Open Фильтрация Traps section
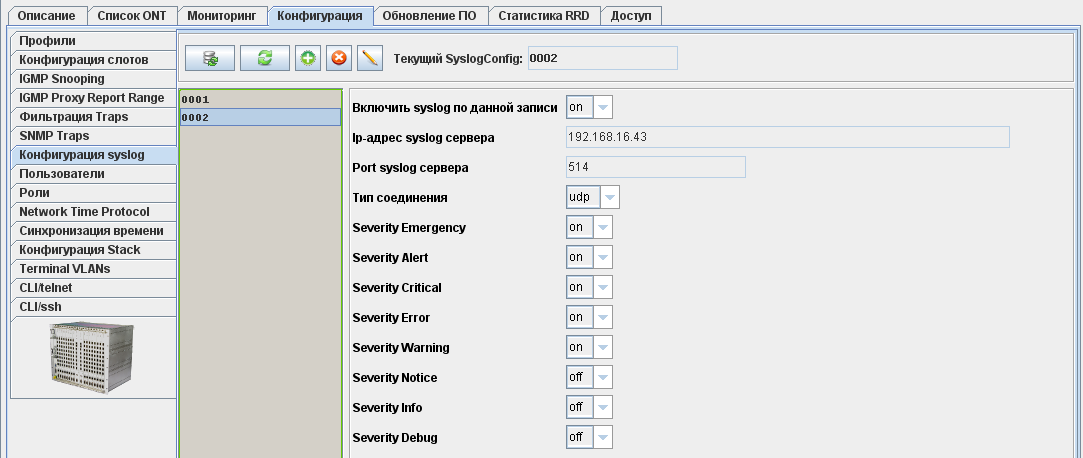 coord(94,117)
